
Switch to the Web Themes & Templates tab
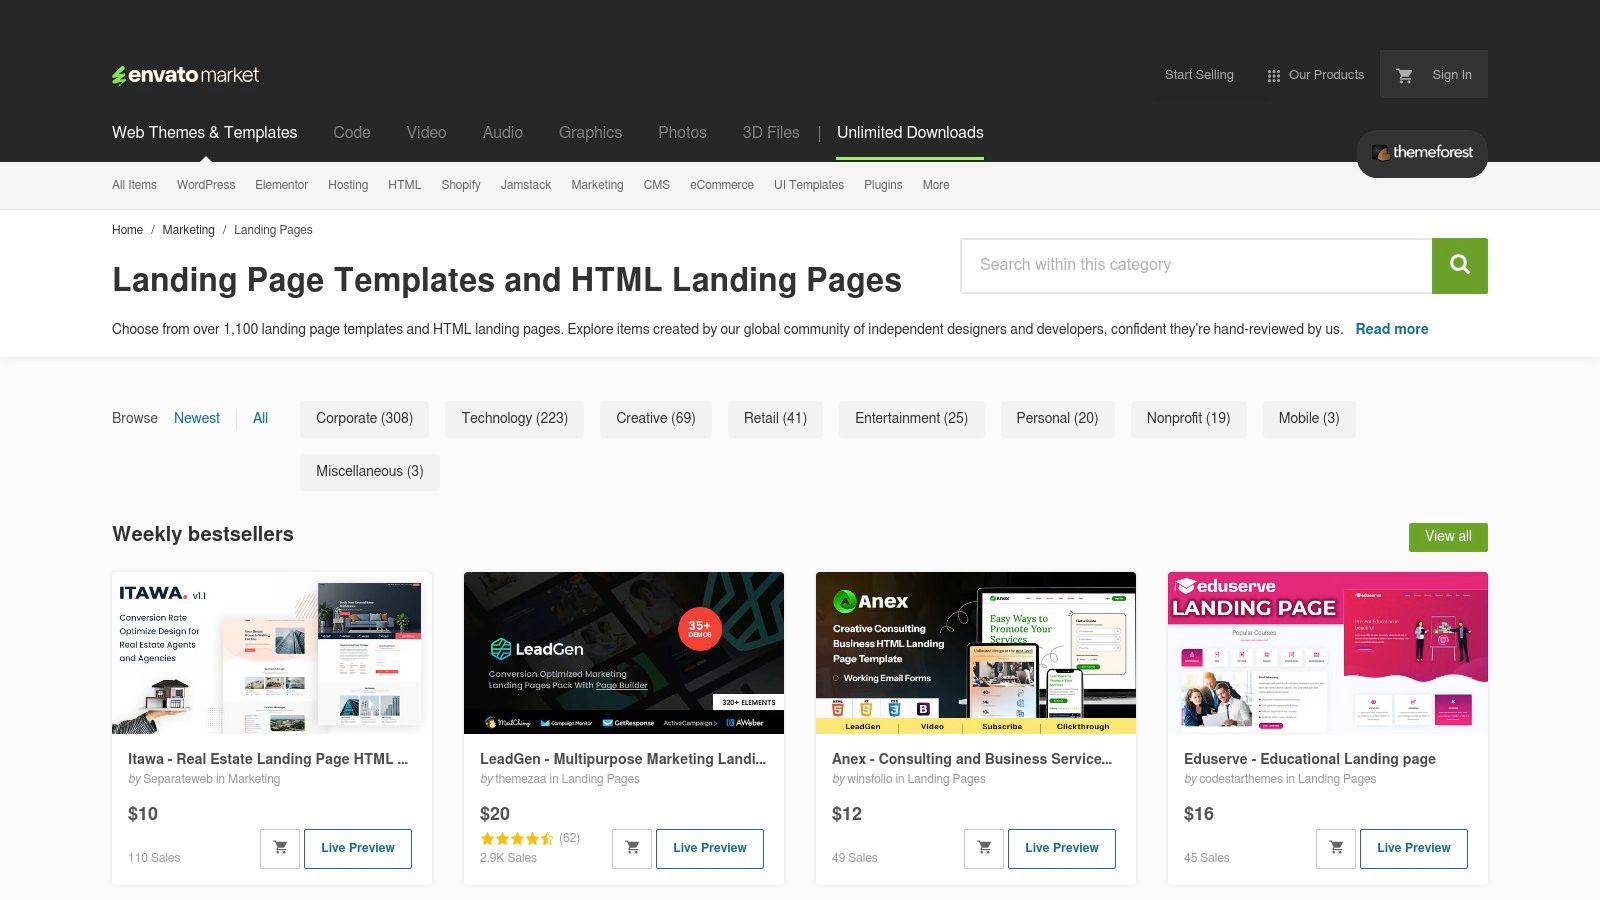[204, 132]
